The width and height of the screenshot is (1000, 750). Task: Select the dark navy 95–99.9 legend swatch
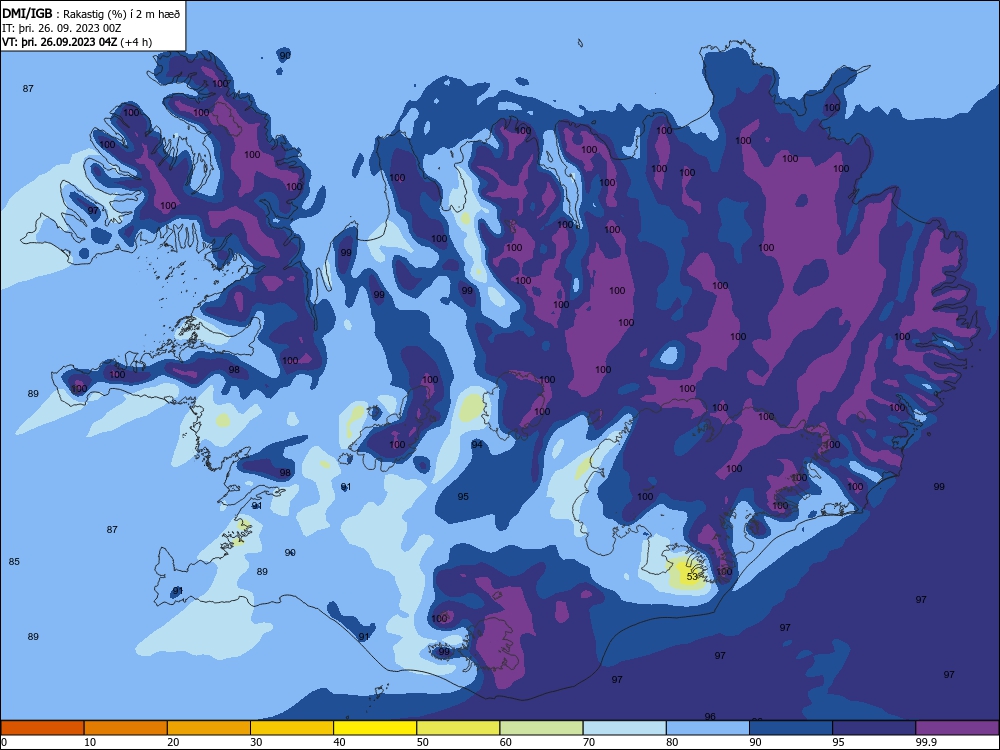pyautogui.click(x=874, y=728)
